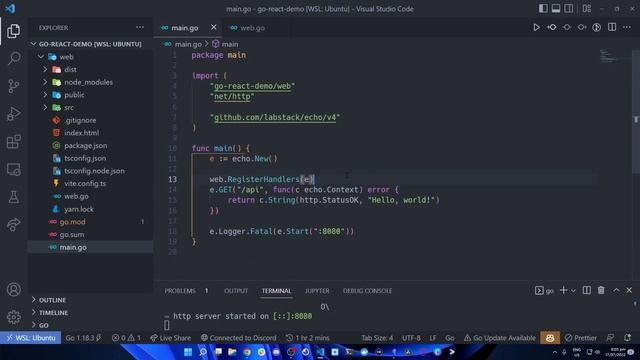Open errors and warnings status item
Image resolution: width=640 pixels, height=360 pixels.
click(126, 338)
